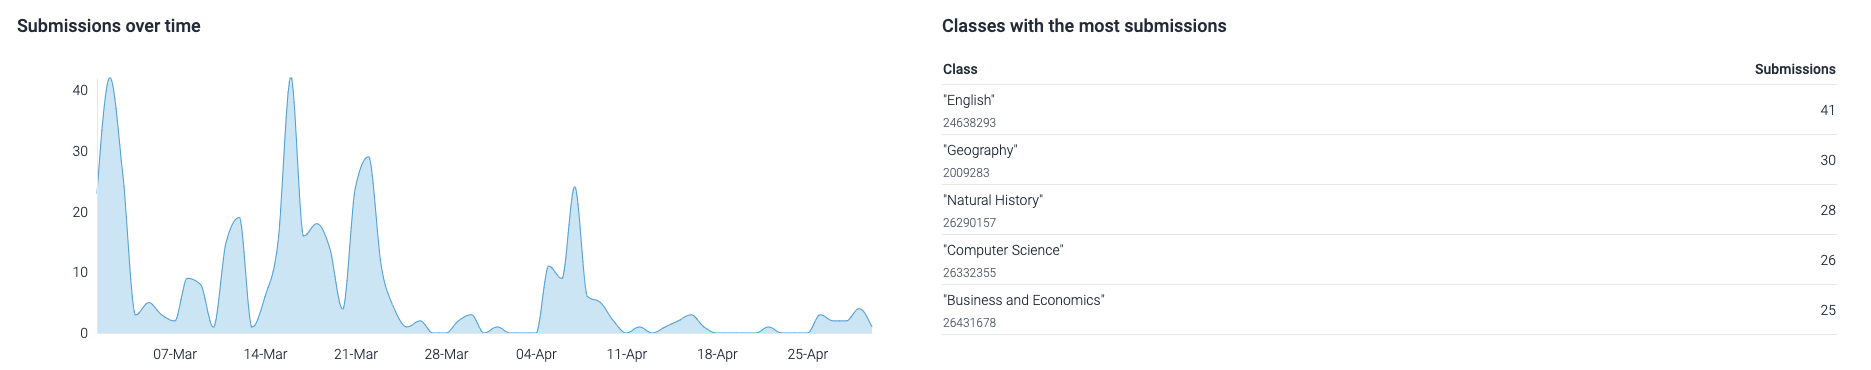Click class ID 26332355 under Computer Science
Screen dimensions: 1871x370
(969, 273)
